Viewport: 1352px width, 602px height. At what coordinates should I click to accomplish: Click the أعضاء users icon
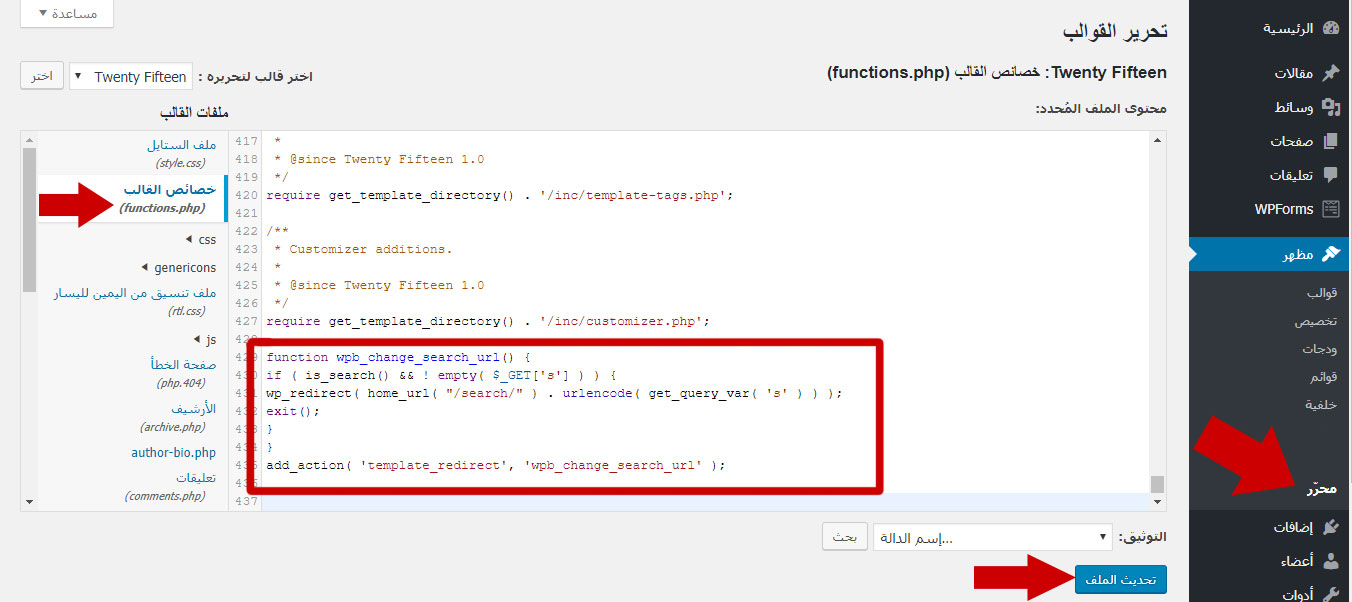tap(1330, 561)
